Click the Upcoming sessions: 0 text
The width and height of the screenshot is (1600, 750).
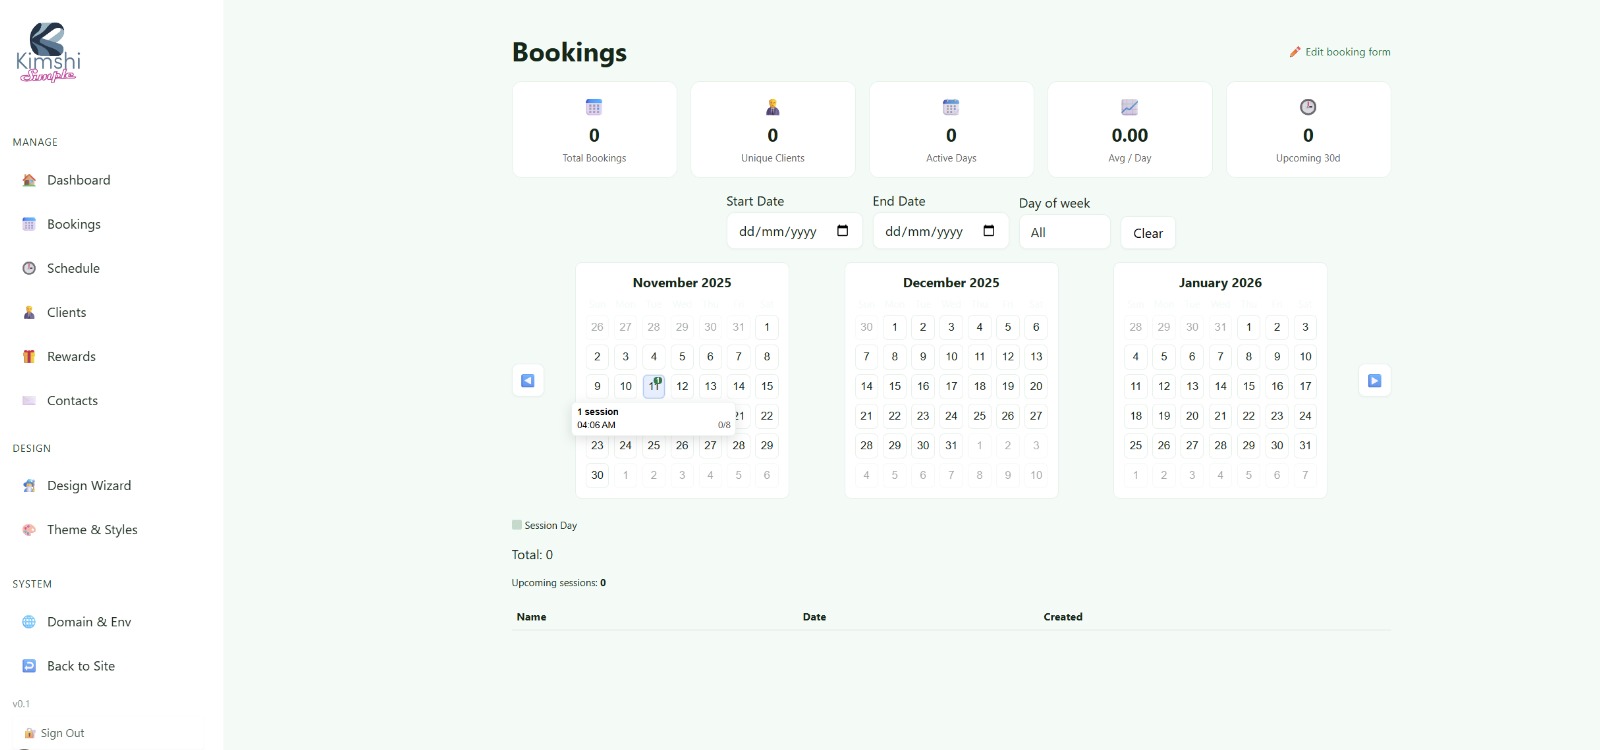pos(559,582)
